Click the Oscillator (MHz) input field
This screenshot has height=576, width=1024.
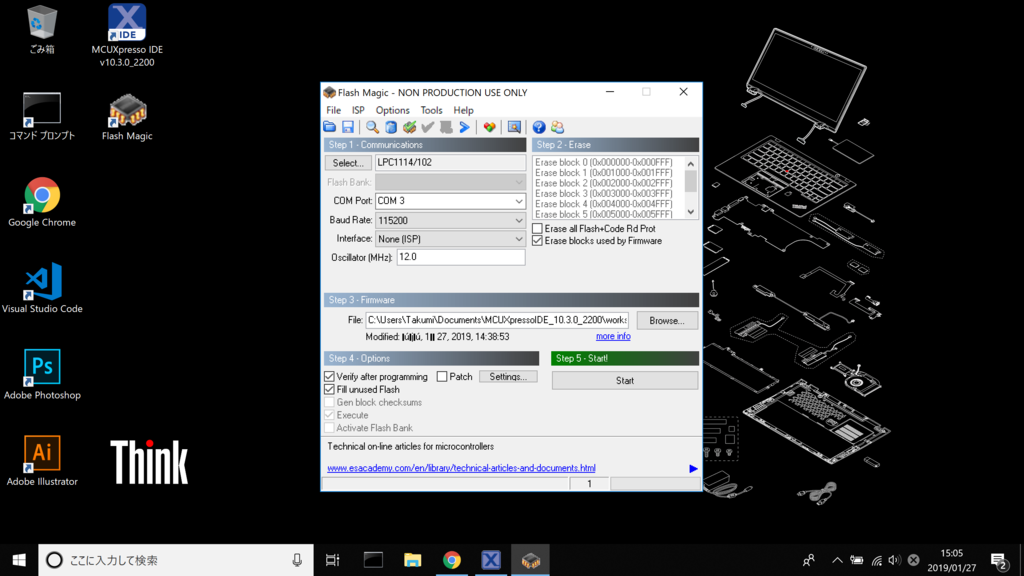click(460, 257)
